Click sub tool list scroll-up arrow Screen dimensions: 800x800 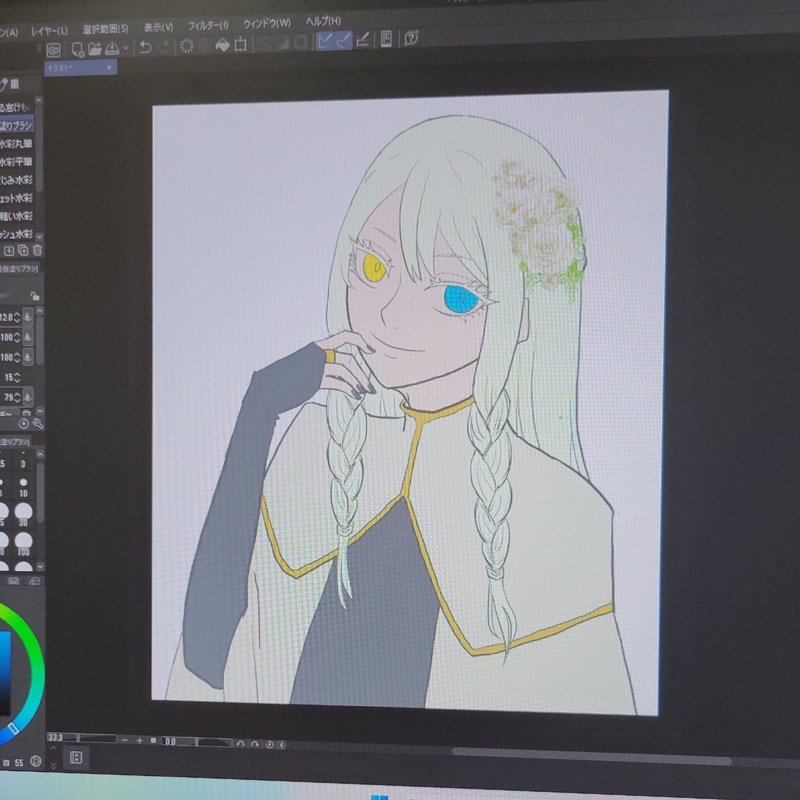click(x=39, y=101)
